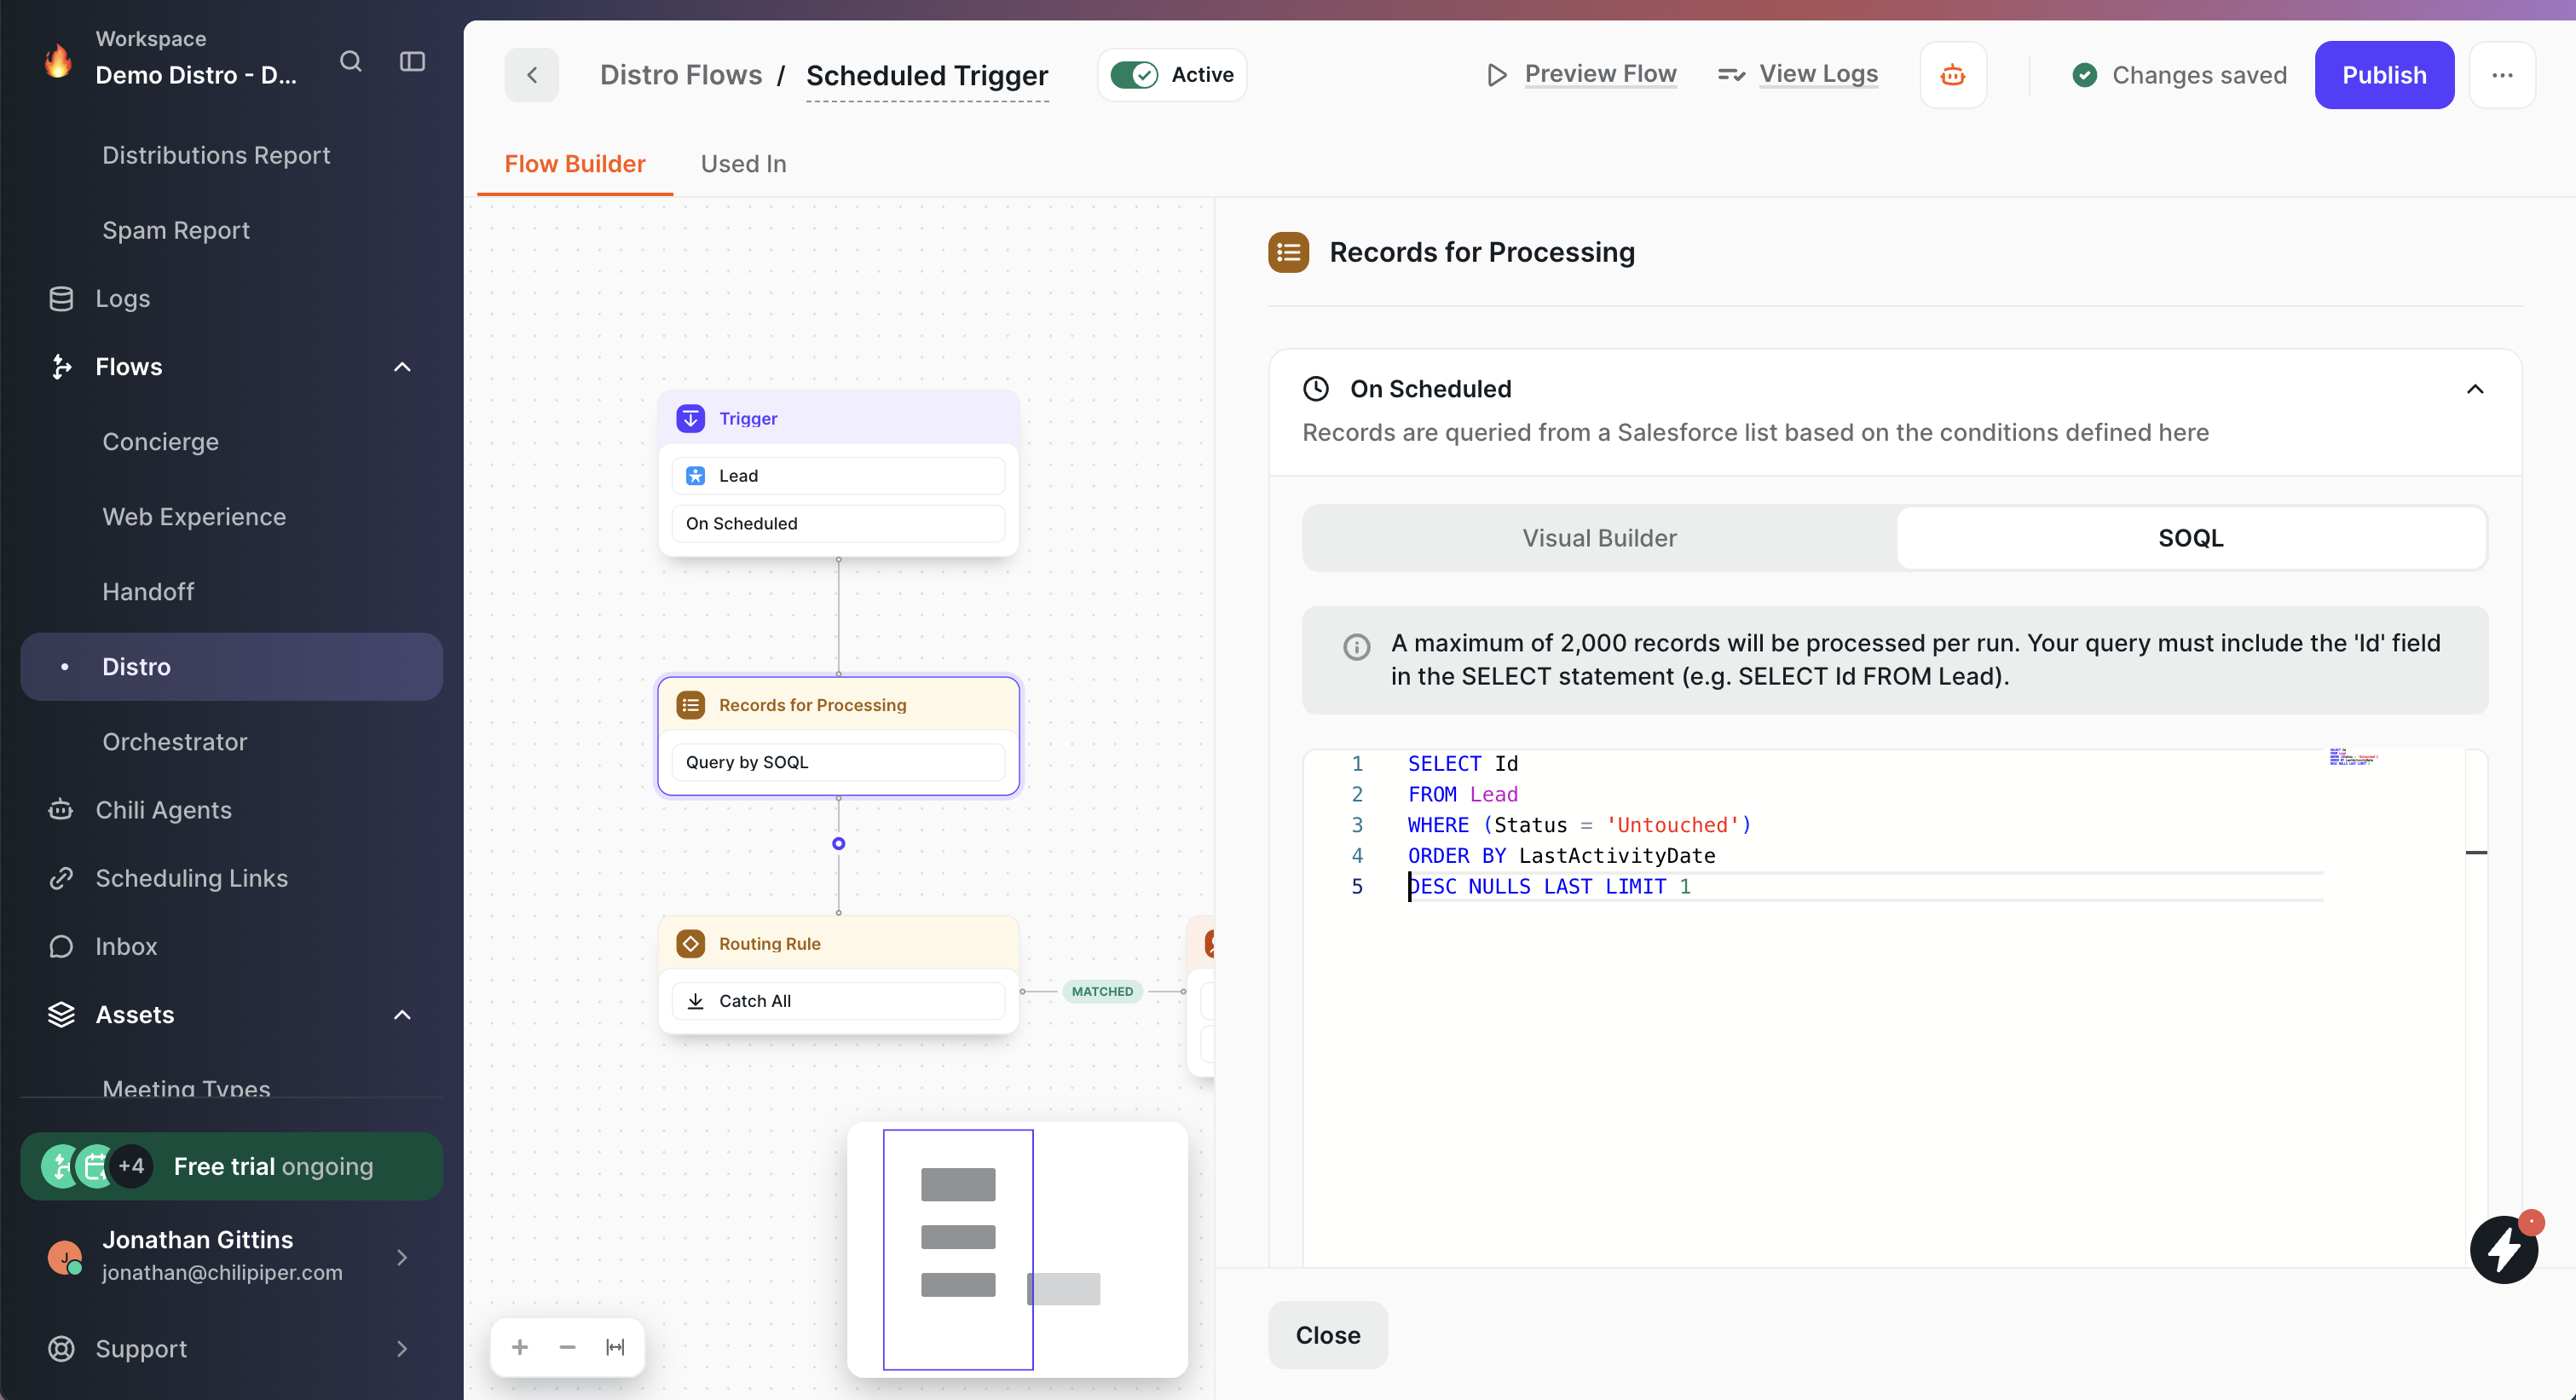
Task: Click the Chili Piper flame logo
Action: pyautogui.click(x=58, y=60)
